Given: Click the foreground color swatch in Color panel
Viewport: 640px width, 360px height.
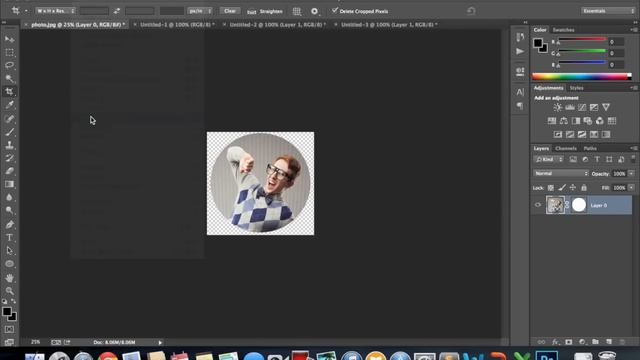Looking at the screenshot, I should [x=538, y=42].
